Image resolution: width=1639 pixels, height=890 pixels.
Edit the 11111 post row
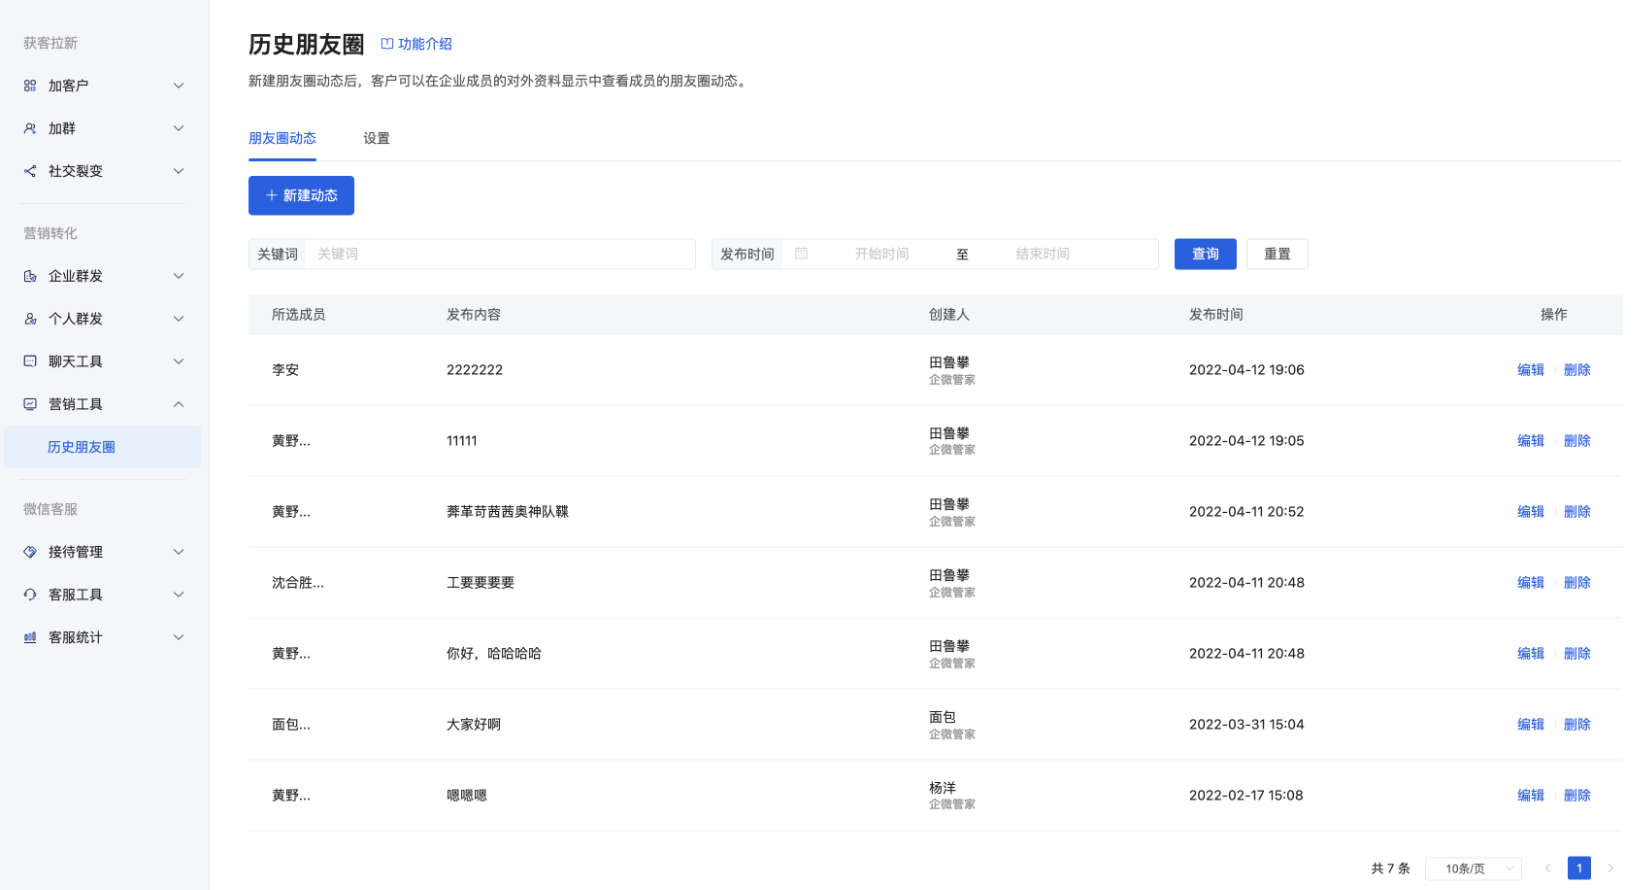(1530, 441)
